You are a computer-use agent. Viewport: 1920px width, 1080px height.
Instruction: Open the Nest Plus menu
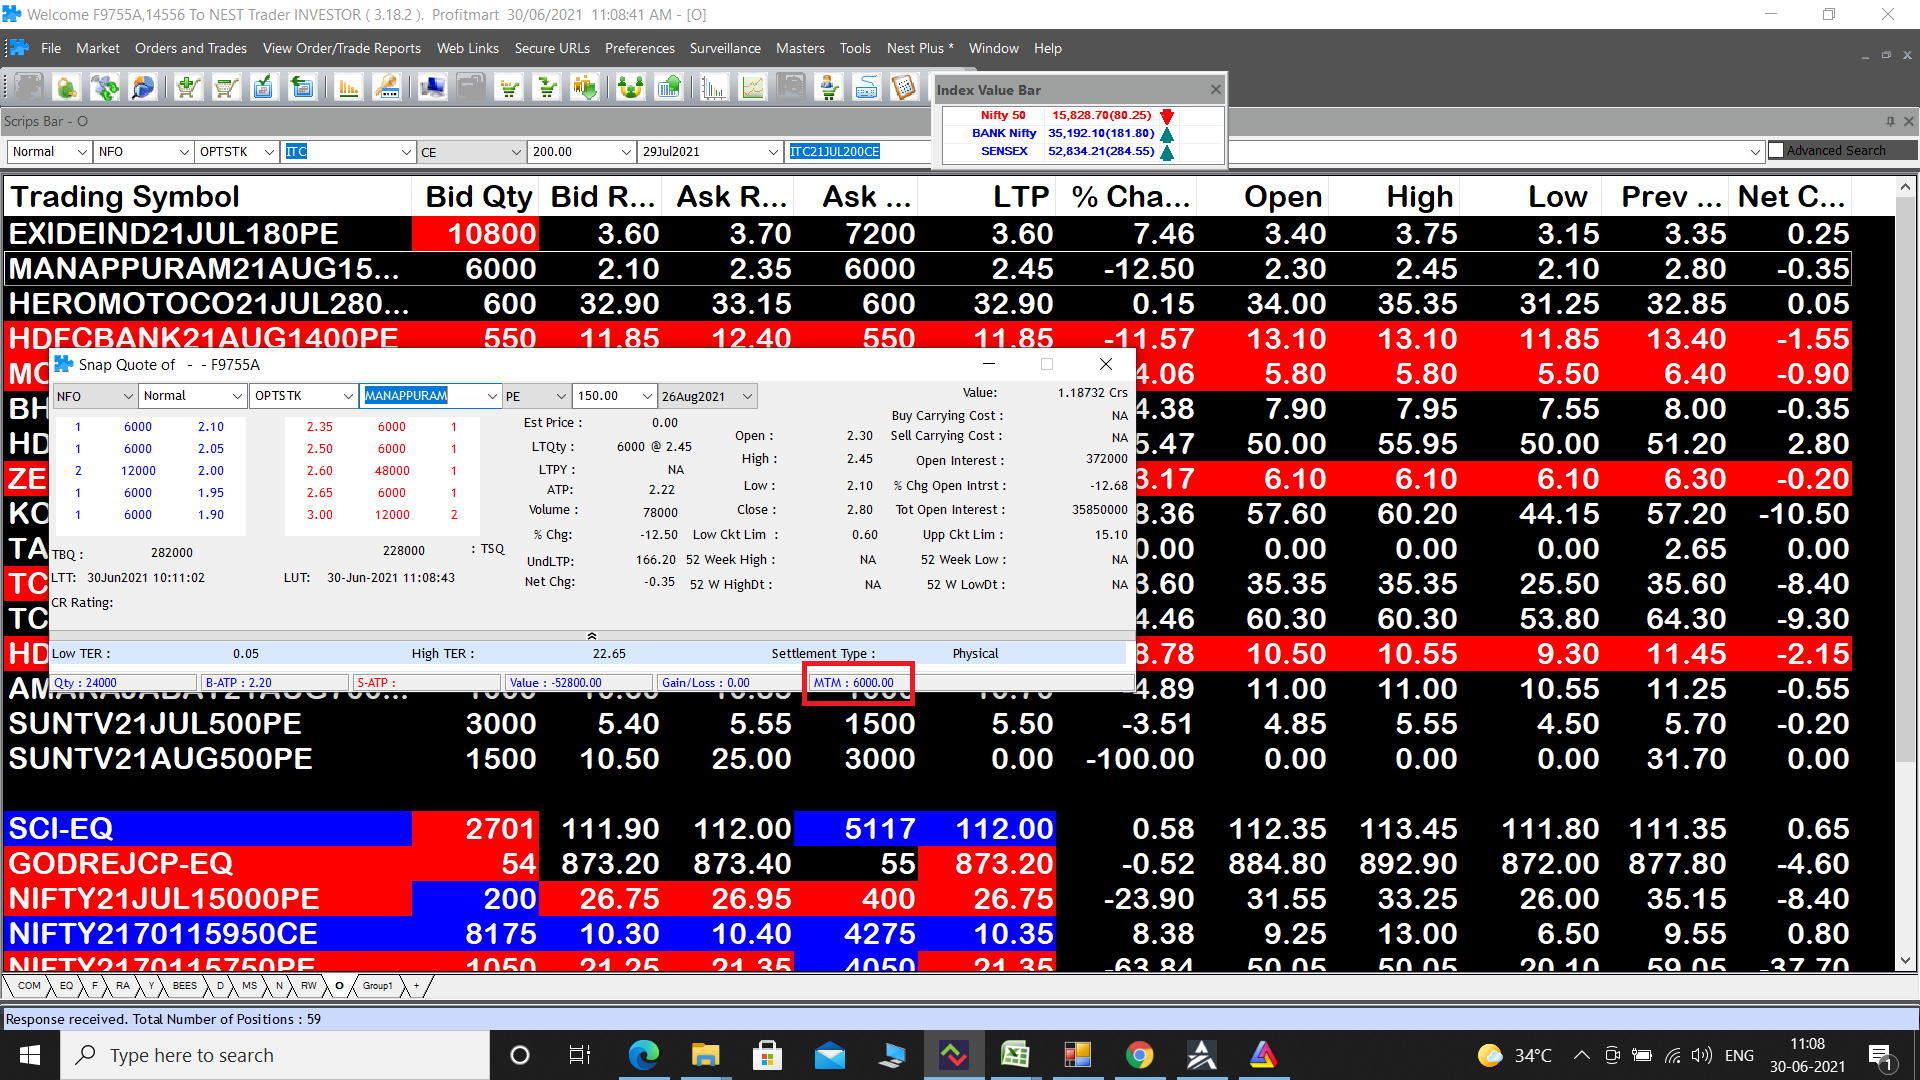pos(920,48)
